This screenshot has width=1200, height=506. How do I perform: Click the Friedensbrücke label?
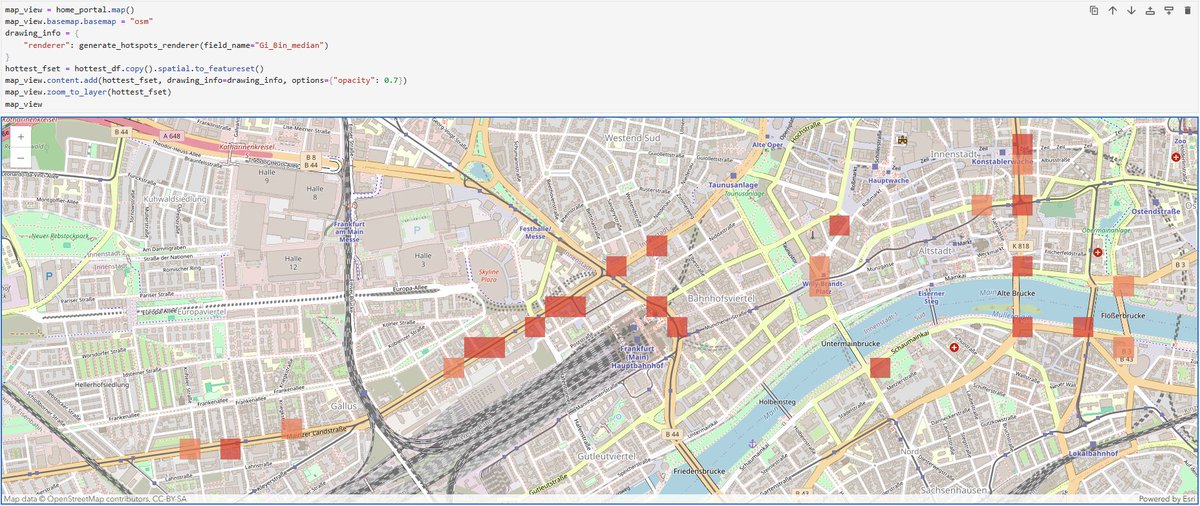698,470
